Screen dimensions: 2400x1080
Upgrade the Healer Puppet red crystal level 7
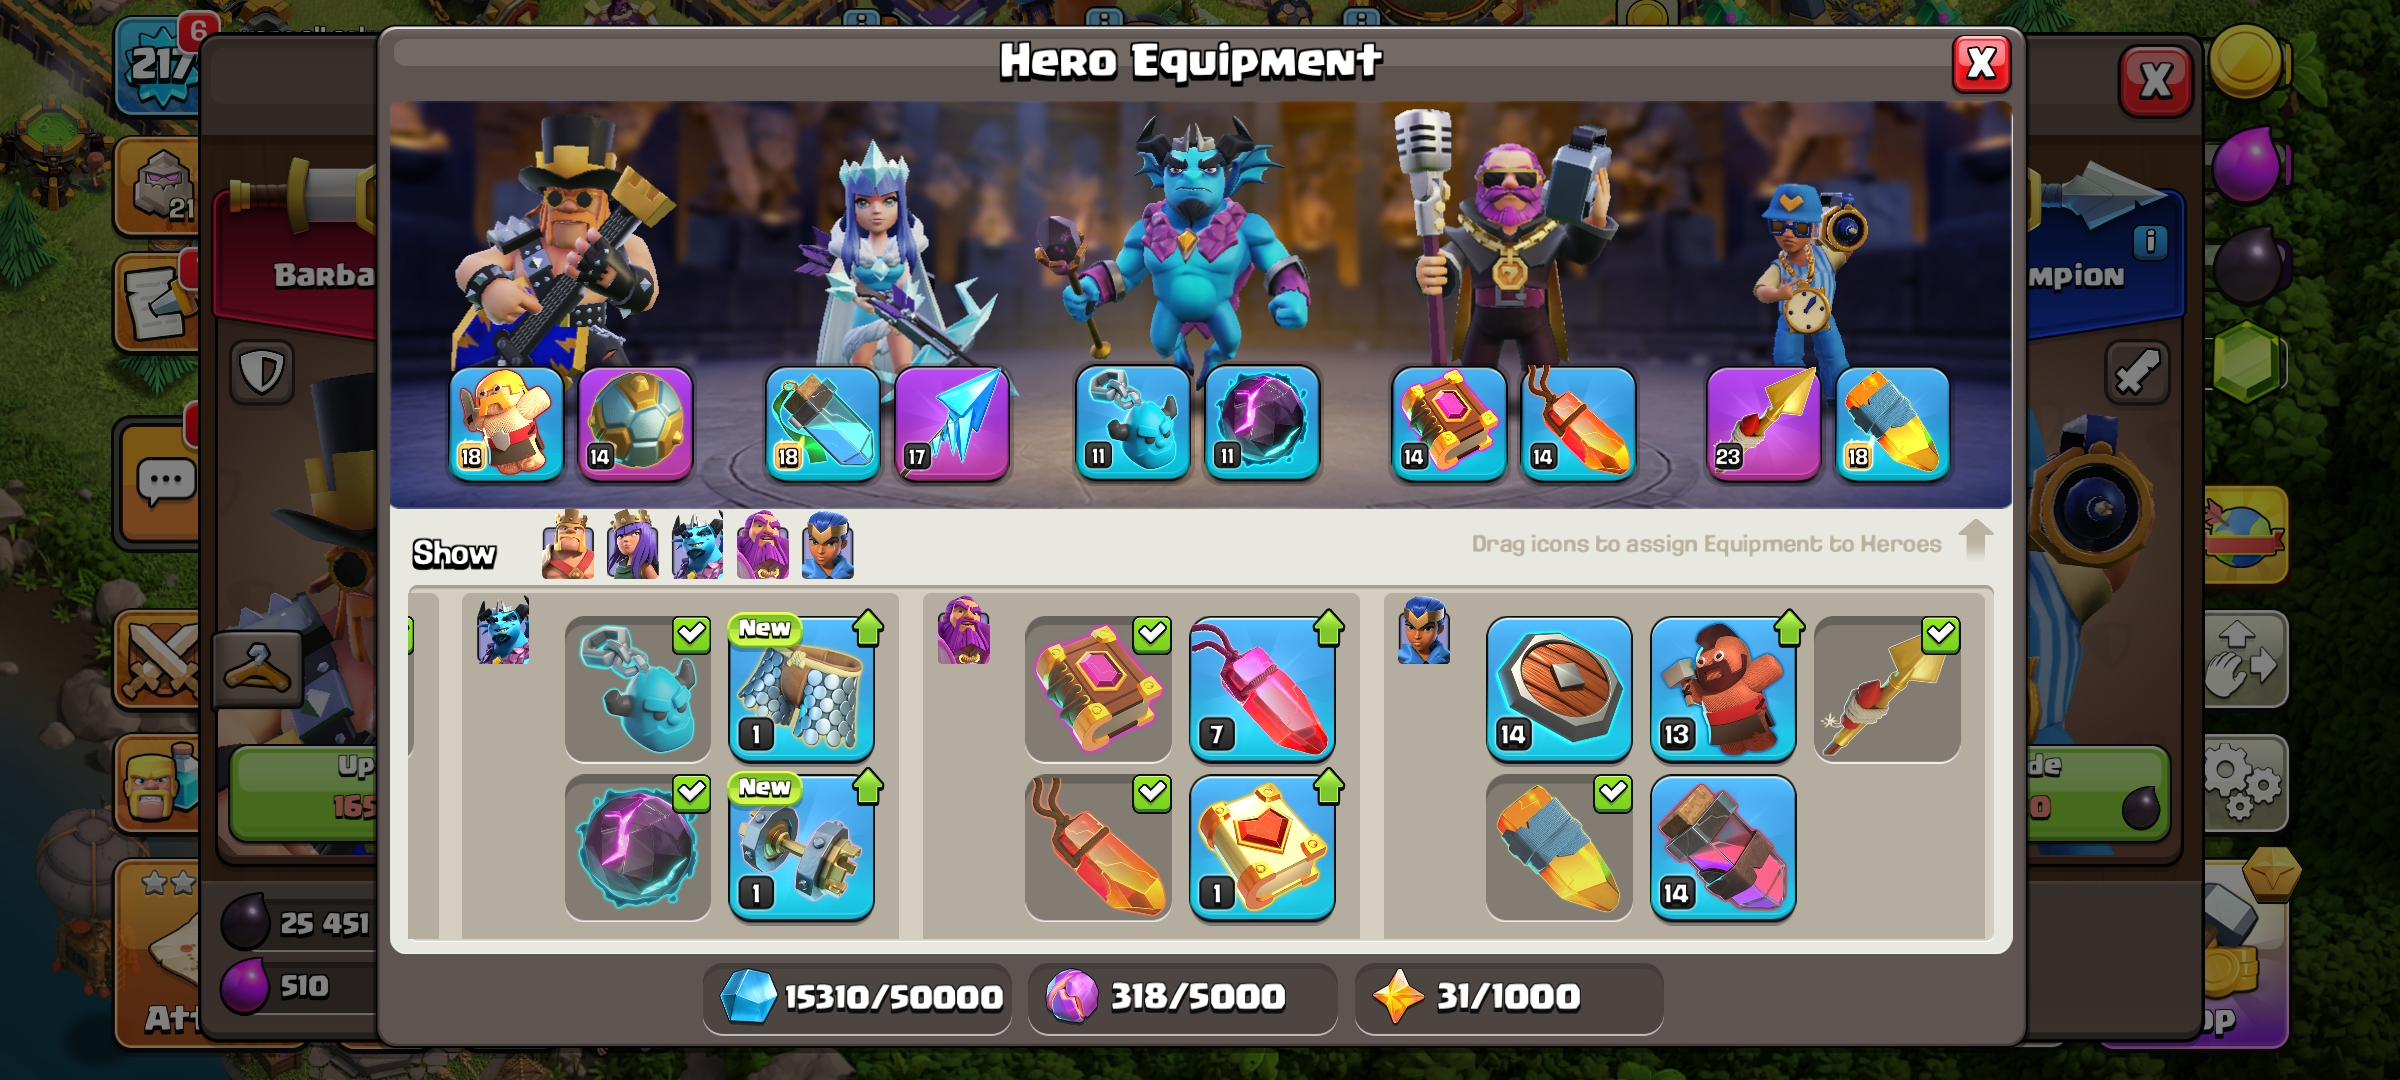click(1262, 689)
